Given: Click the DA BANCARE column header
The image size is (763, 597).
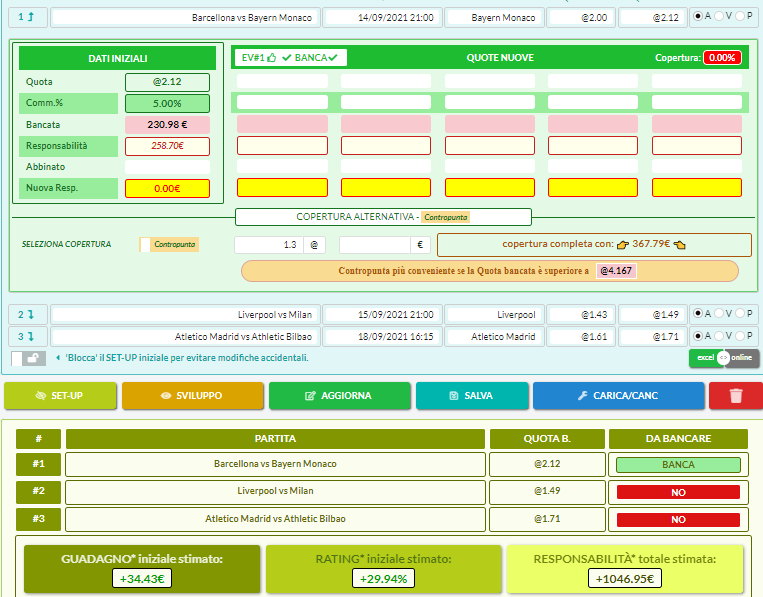Looking at the screenshot, I should coord(678,439).
